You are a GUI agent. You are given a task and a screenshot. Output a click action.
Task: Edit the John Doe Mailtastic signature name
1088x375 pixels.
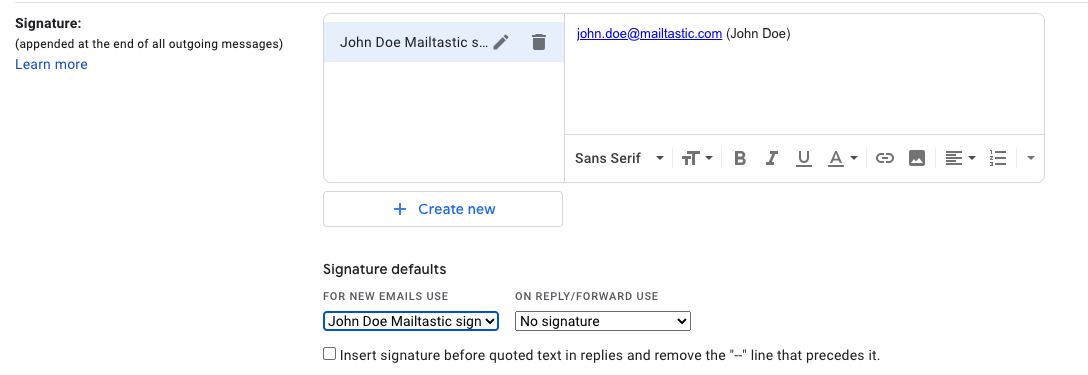coord(501,42)
